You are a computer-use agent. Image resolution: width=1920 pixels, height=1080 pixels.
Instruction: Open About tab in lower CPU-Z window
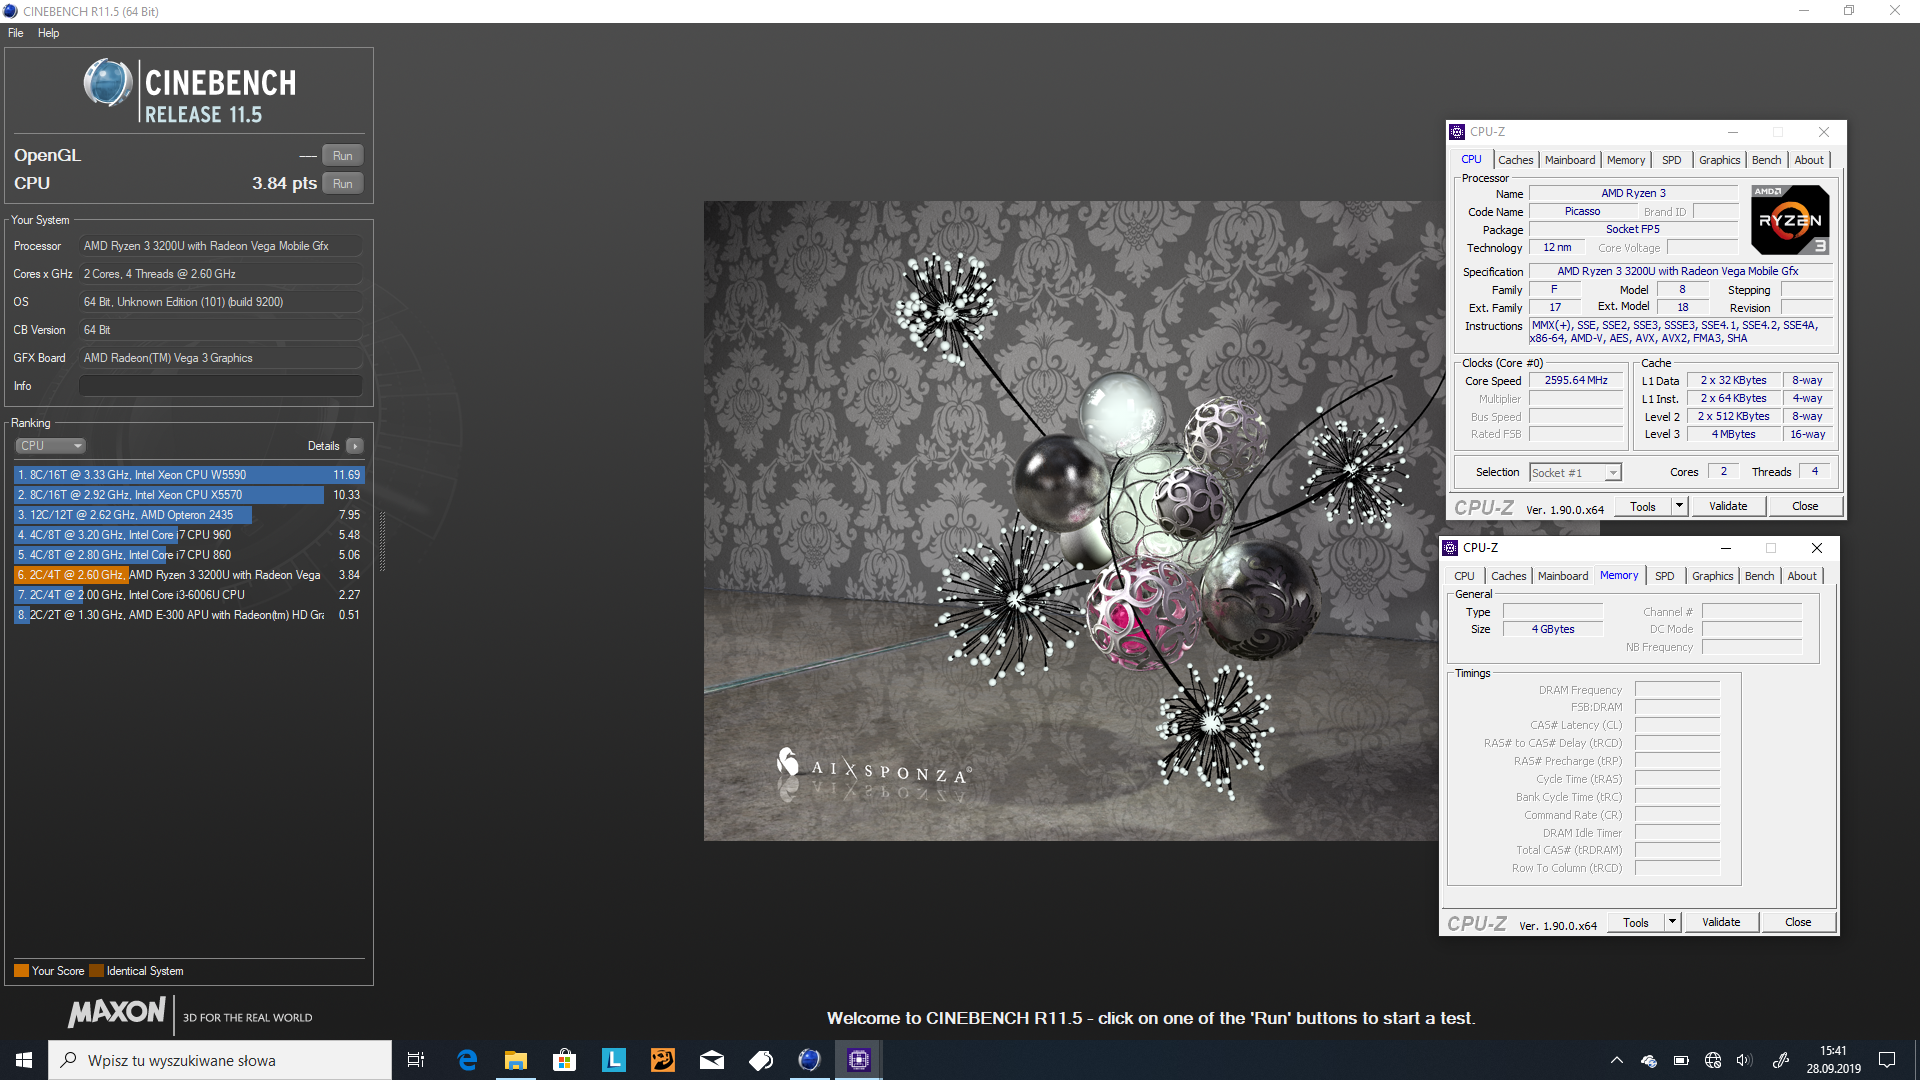click(x=1801, y=576)
